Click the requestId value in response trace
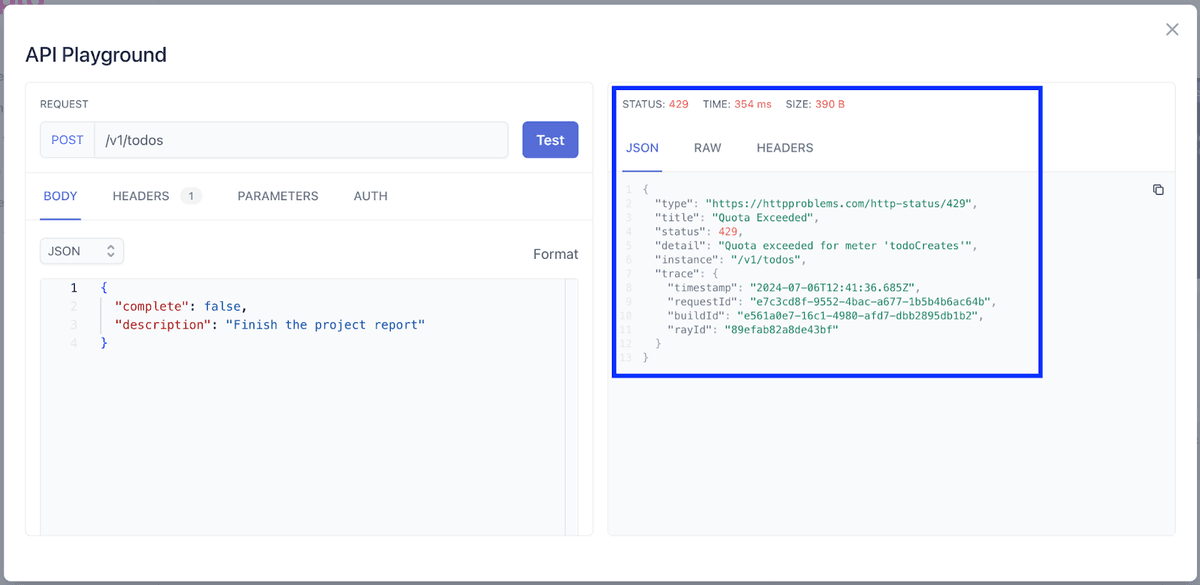 point(870,301)
